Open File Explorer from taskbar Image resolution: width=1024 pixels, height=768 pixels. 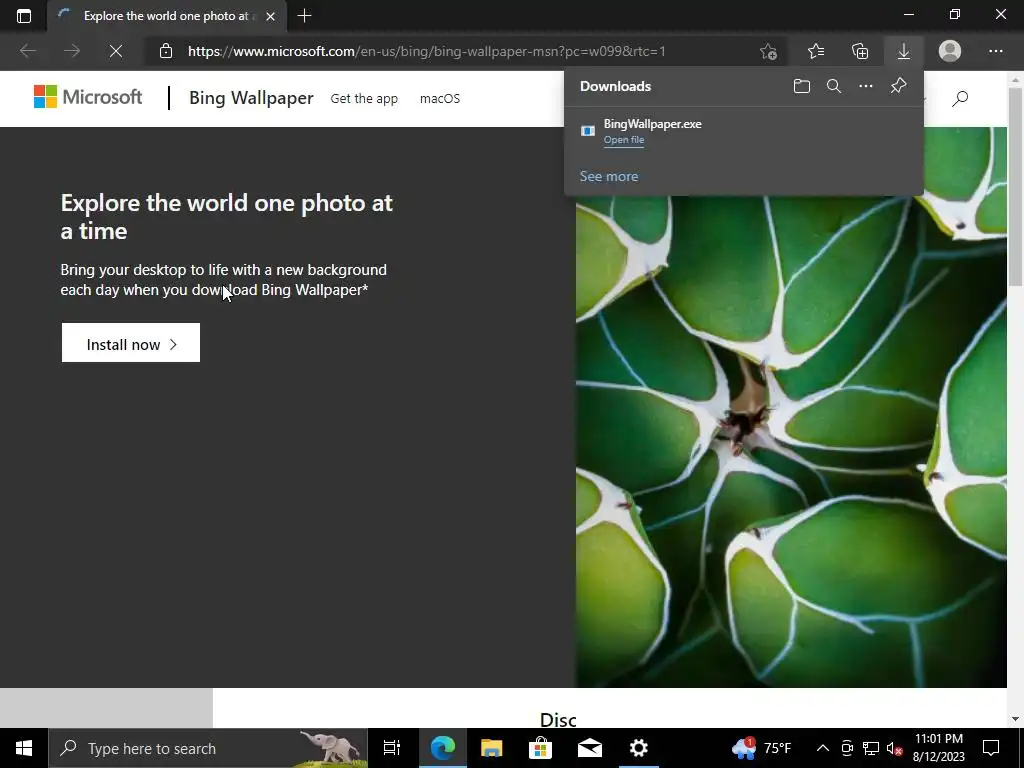pyautogui.click(x=491, y=748)
